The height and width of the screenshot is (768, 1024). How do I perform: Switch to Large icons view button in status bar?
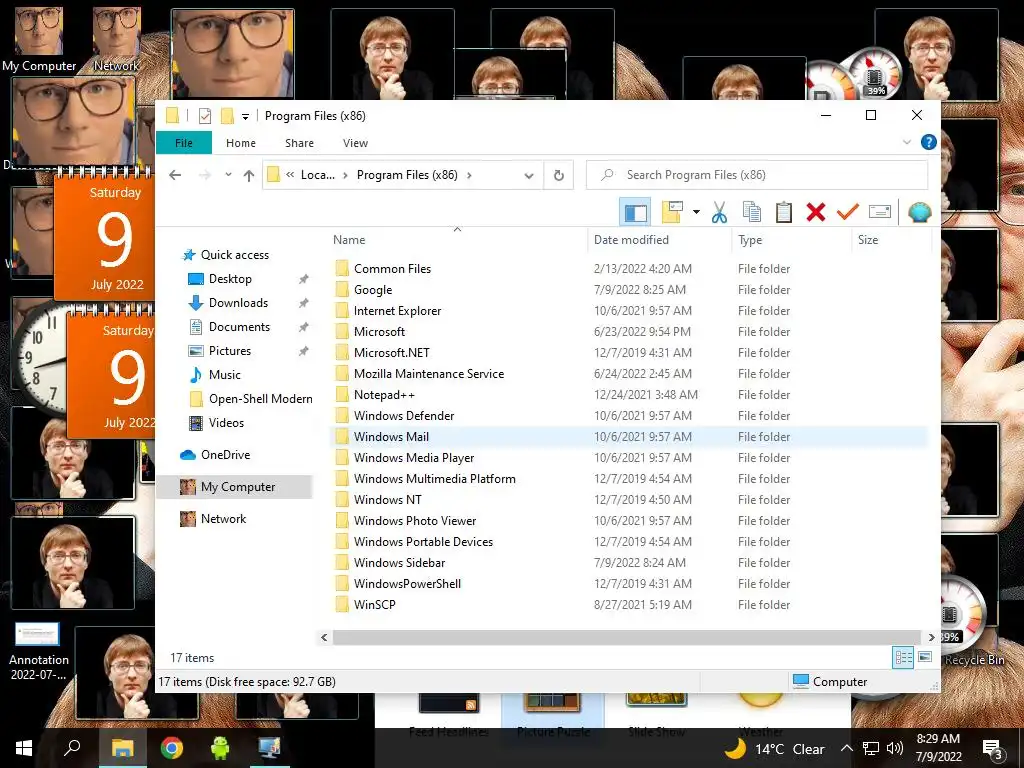click(x=925, y=657)
